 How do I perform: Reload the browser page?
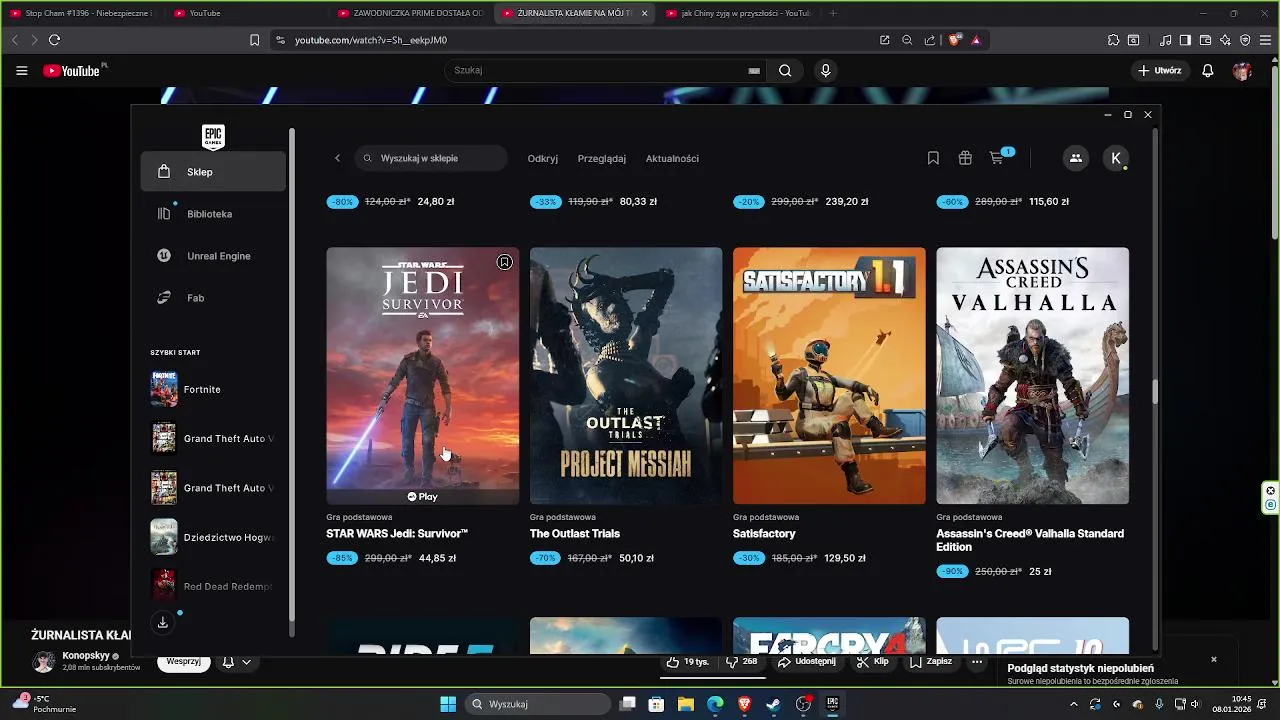(x=54, y=40)
